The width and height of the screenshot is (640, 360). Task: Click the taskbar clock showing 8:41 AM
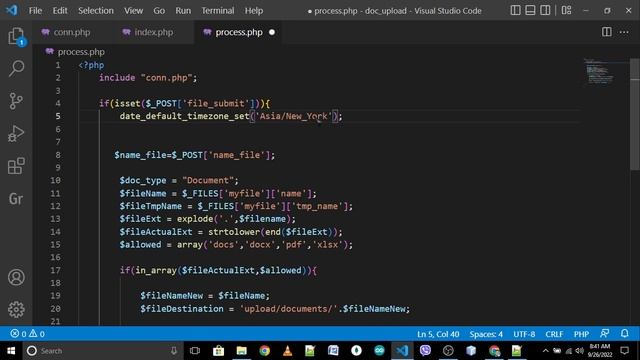[x=600, y=351]
